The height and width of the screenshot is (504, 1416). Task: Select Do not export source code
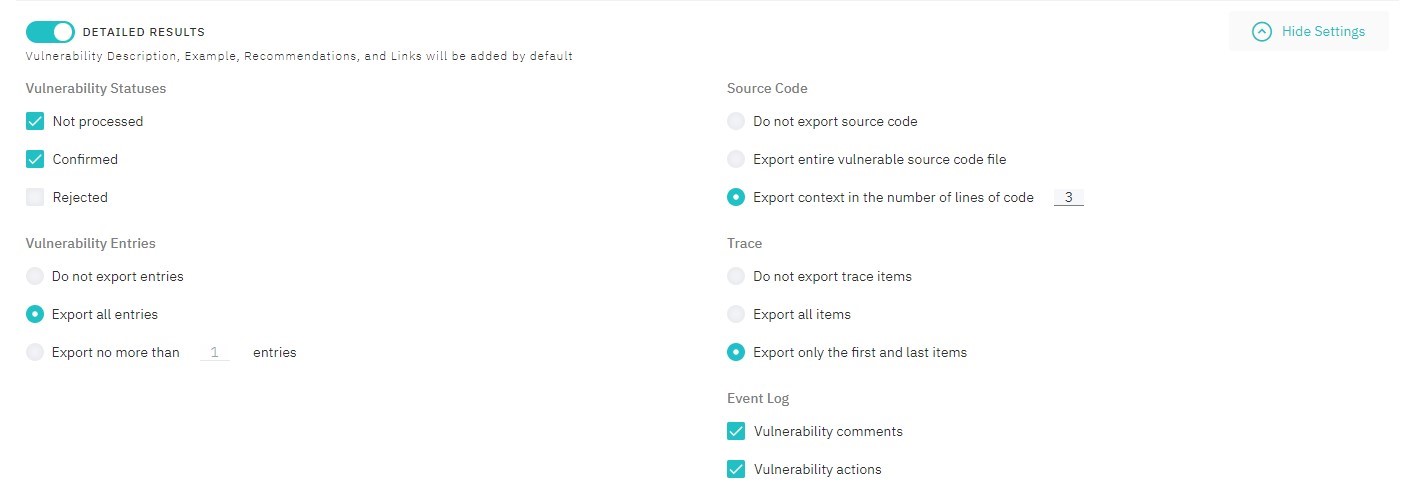[736, 121]
